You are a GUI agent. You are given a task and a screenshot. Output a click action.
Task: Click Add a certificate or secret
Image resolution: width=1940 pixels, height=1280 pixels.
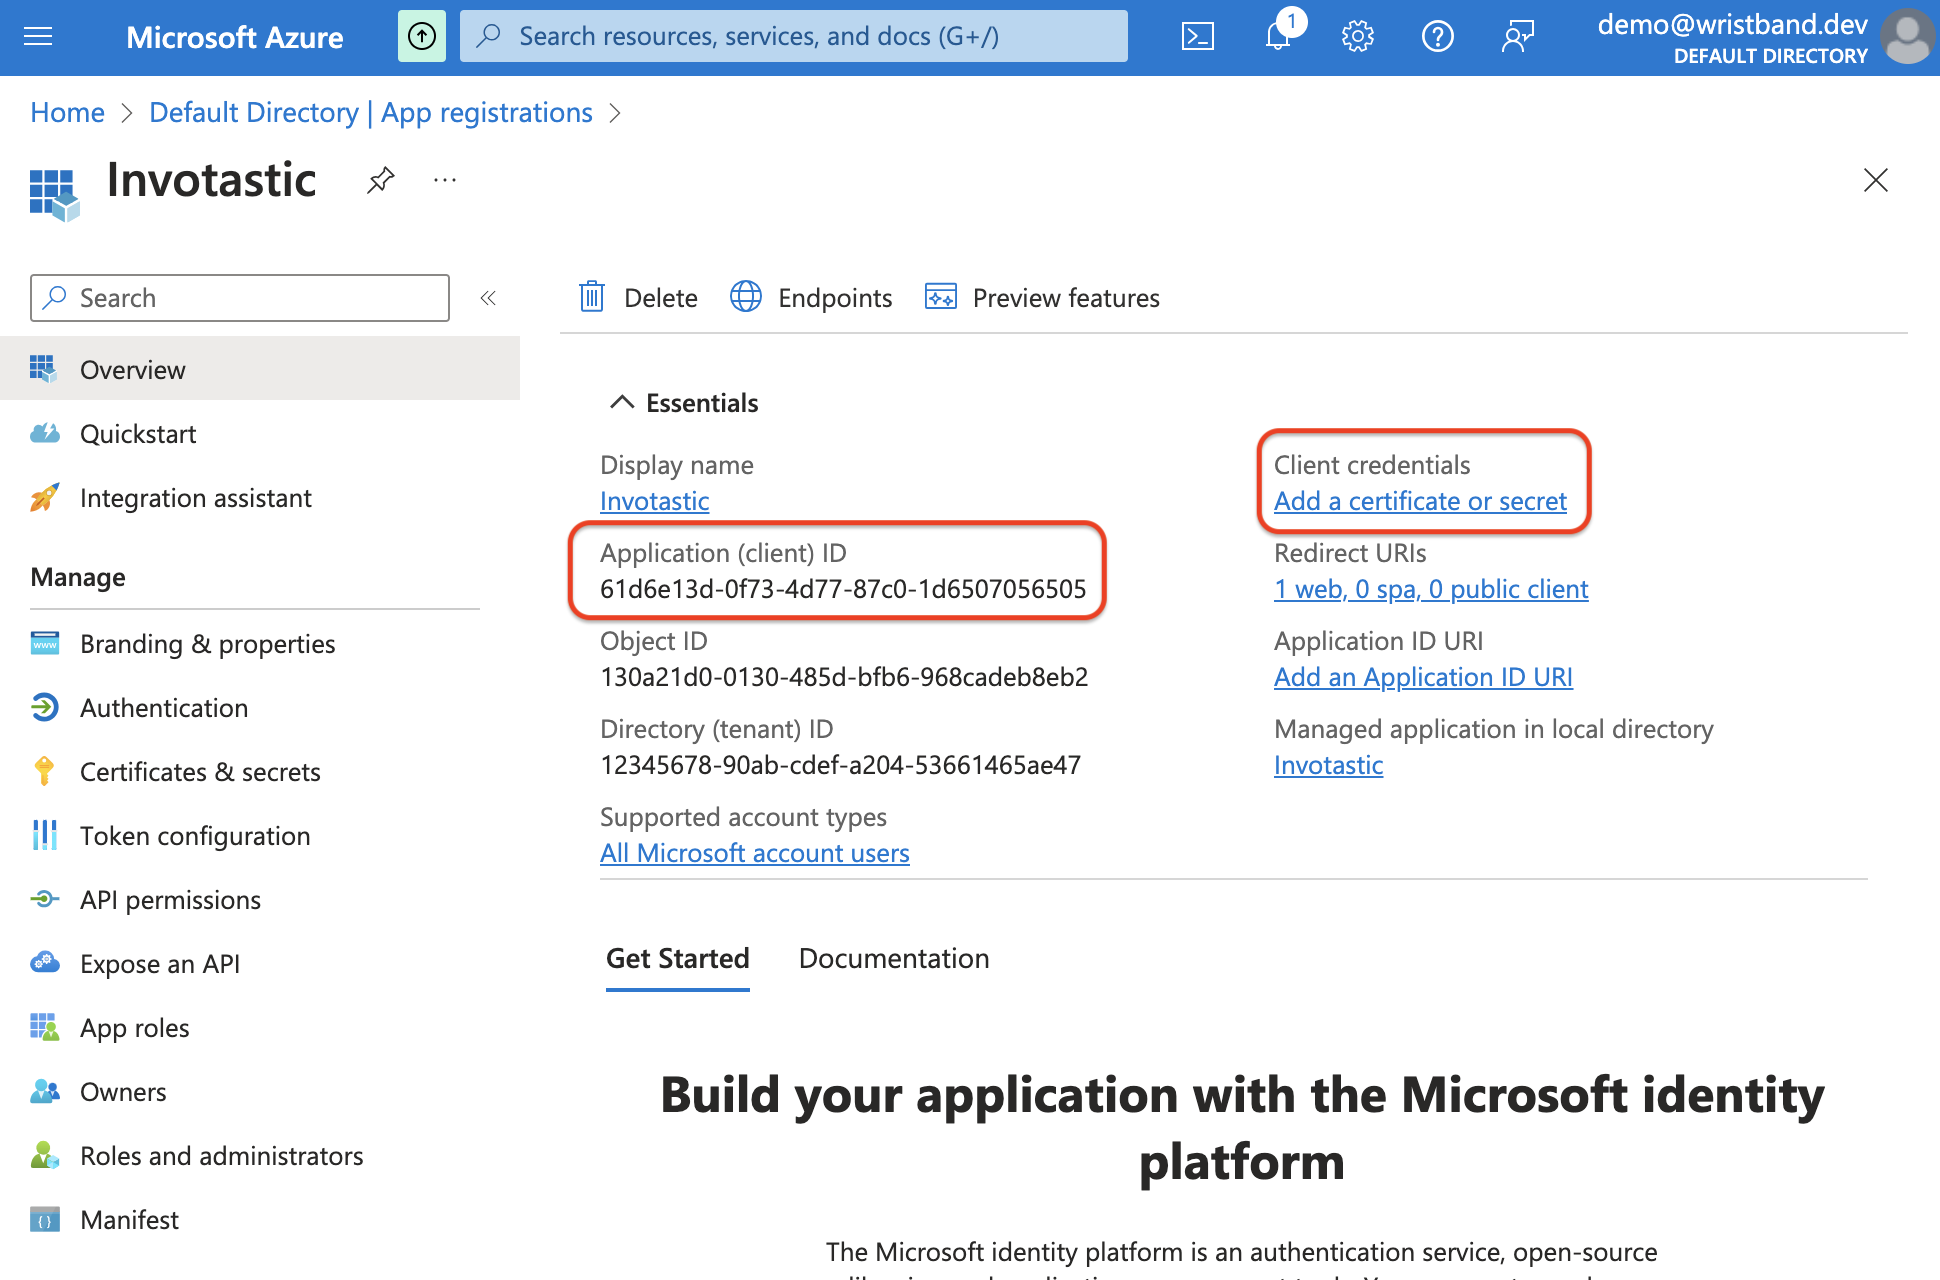tap(1420, 501)
